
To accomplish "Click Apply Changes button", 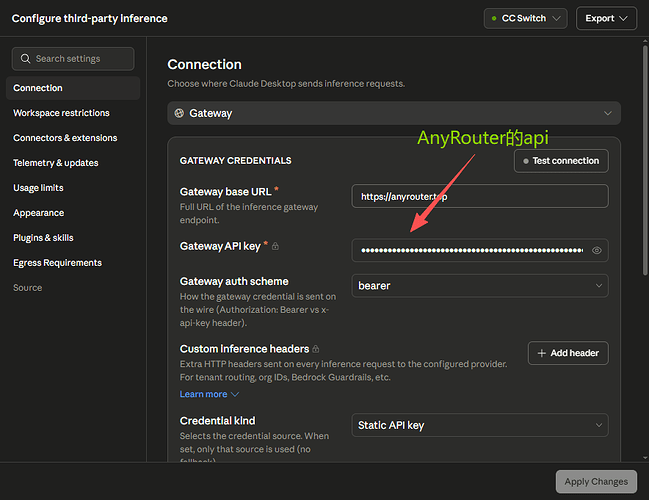I will [x=596, y=481].
